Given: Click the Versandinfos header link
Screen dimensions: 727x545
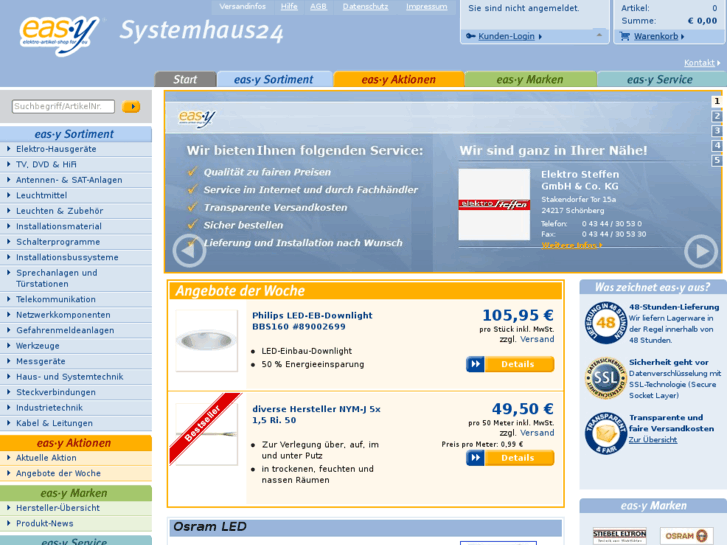Looking at the screenshot, I should coord(242,6).
